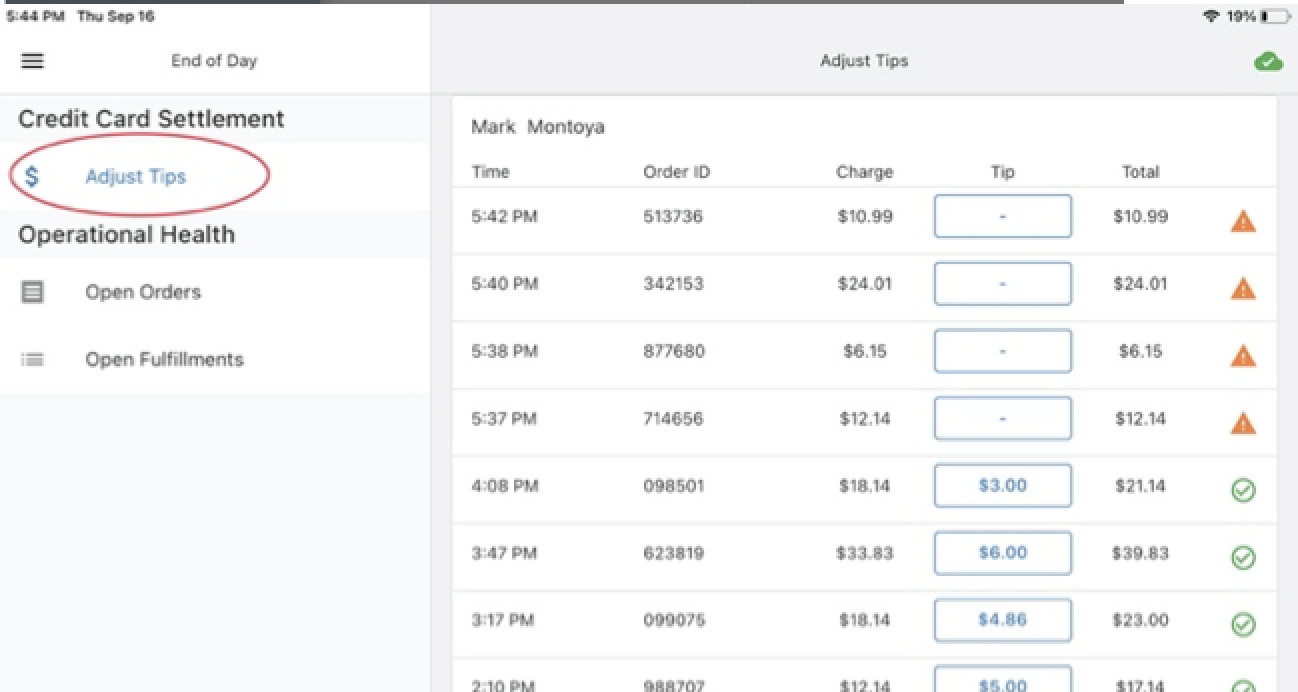Click the $39.83 total amount
The height and width of the screenshot is (692, 1298).
pyautogui.click(x=1140, y=553)
